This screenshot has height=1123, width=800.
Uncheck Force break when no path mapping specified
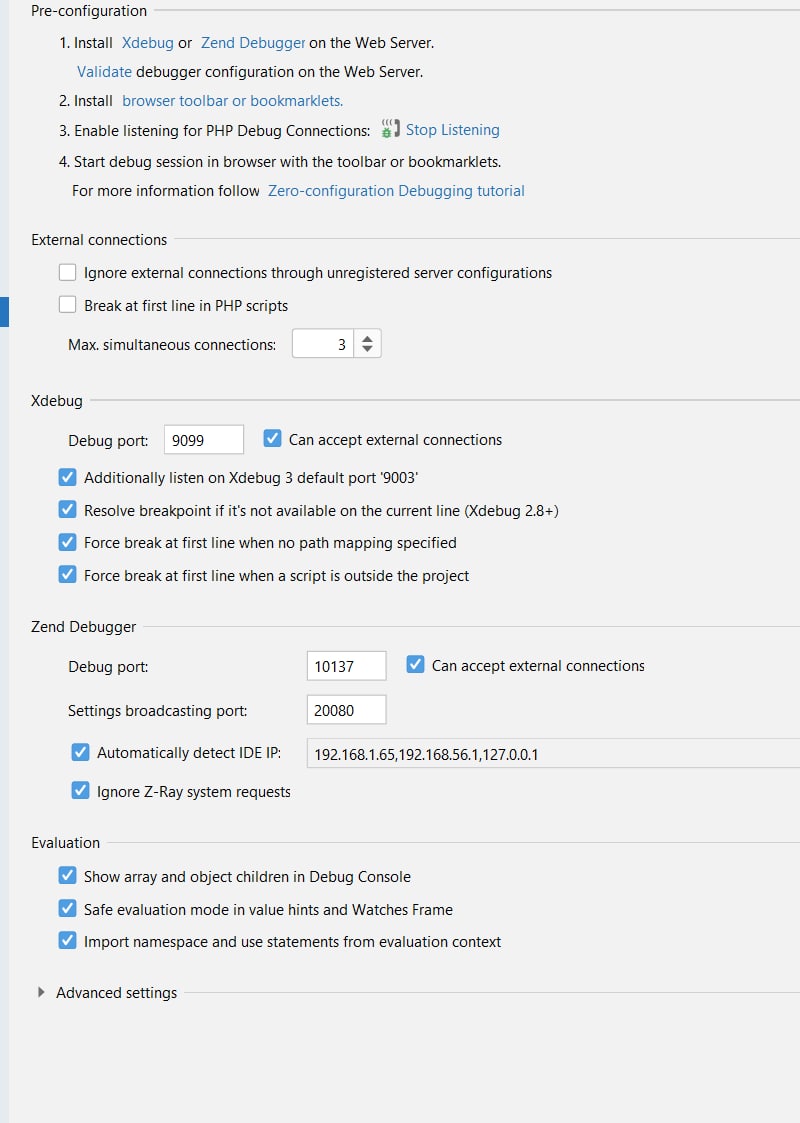[x=67, y=543]
